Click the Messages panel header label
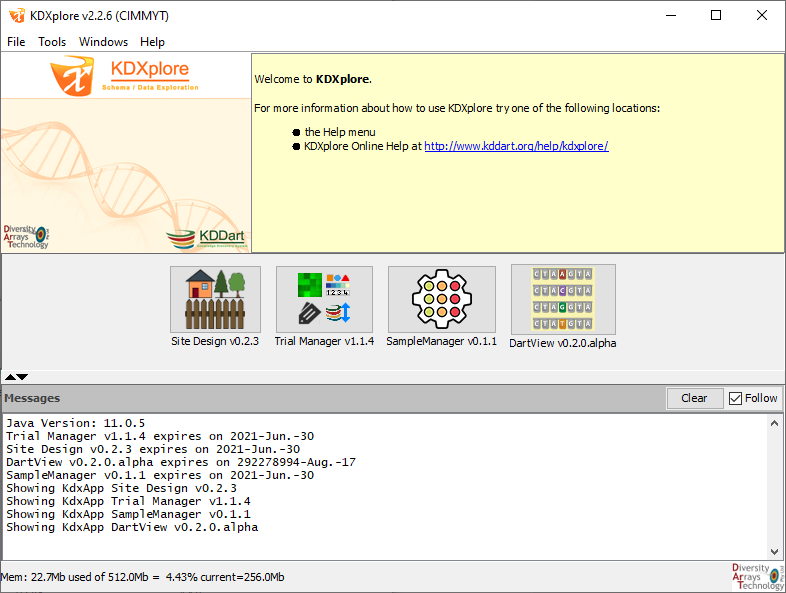 [x=32, y=398]
